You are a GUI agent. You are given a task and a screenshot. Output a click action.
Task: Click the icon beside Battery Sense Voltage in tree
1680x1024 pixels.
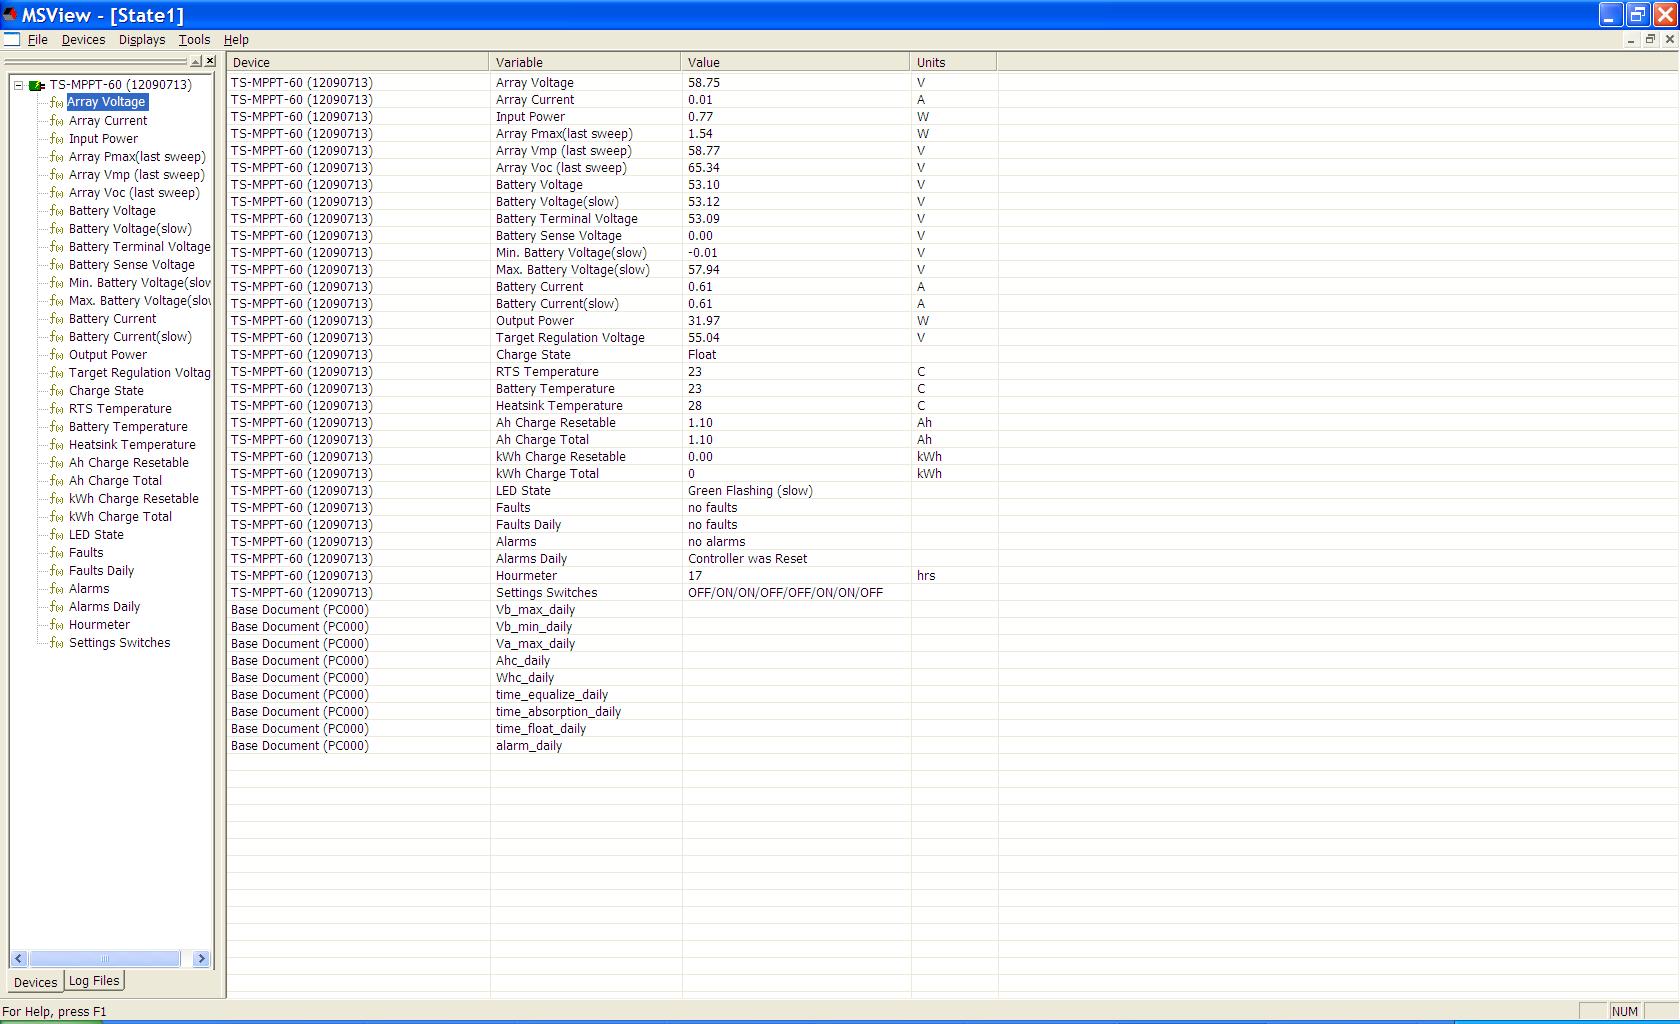pyautogui.click(x=57, y=265)
